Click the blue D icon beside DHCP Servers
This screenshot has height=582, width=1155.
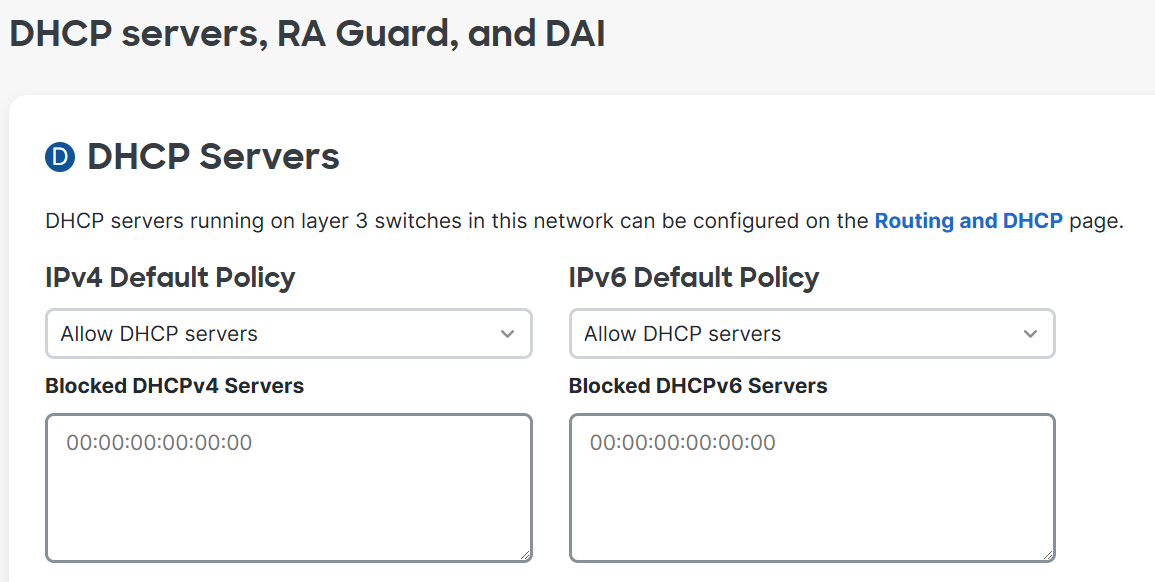coord(60,158)
